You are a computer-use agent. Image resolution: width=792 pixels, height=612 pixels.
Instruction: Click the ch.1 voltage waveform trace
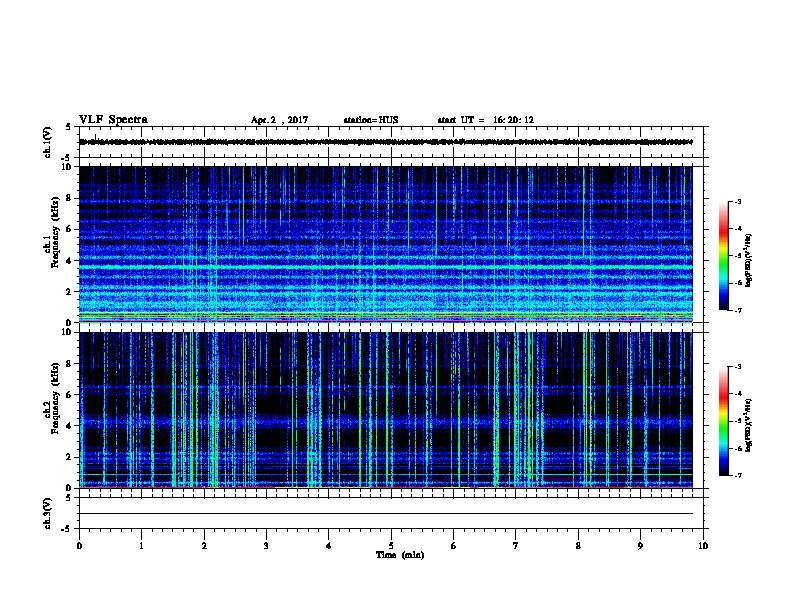pos(386,142)
